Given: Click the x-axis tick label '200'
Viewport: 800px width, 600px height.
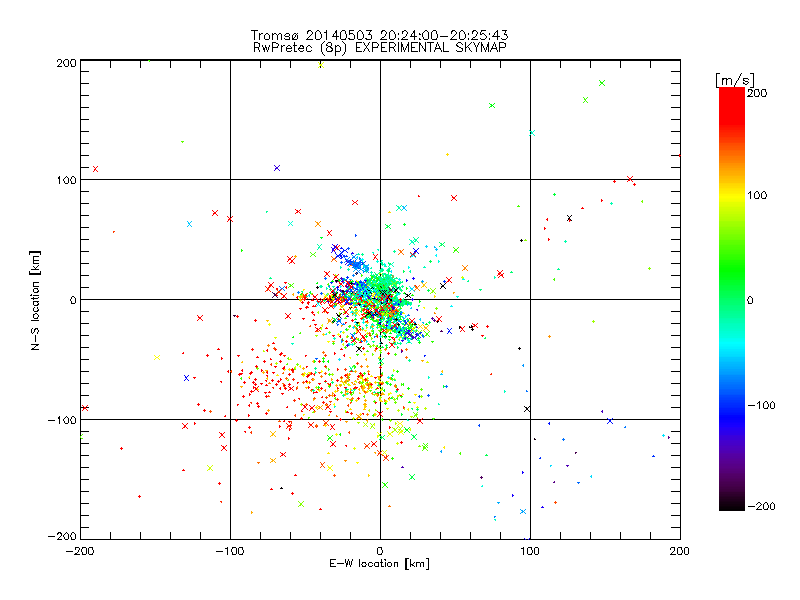Looking at the screenshot, I should [x=680, y=551].
